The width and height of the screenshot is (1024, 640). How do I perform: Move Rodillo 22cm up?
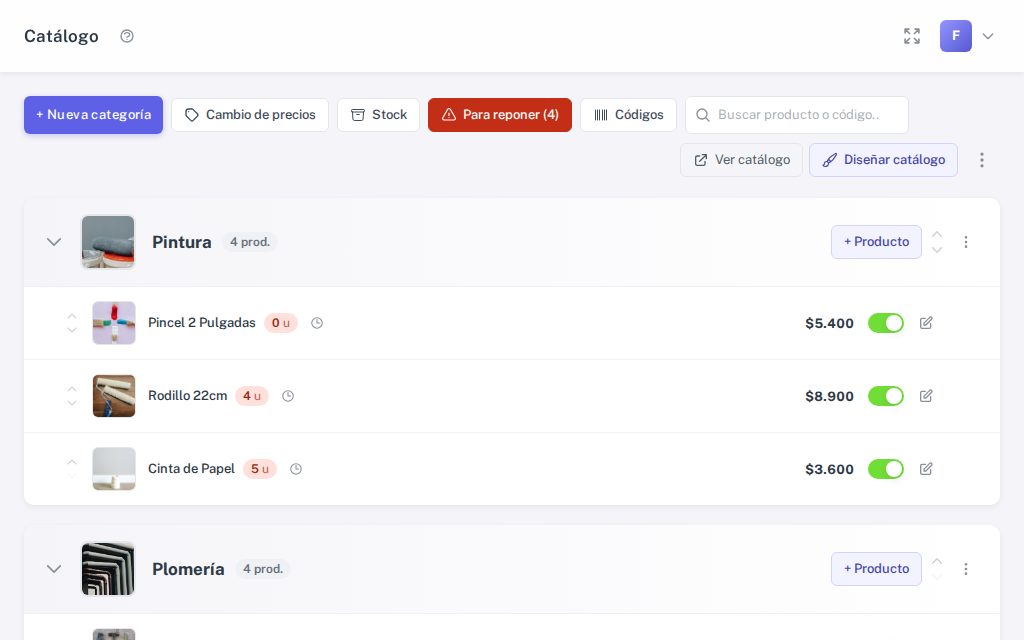point(72,389)
